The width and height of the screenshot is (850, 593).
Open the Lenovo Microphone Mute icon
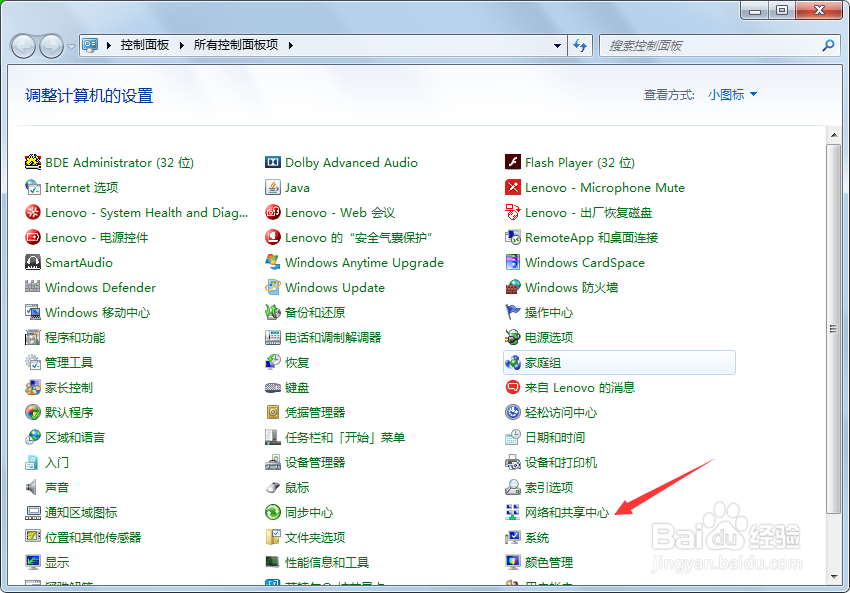513,187
